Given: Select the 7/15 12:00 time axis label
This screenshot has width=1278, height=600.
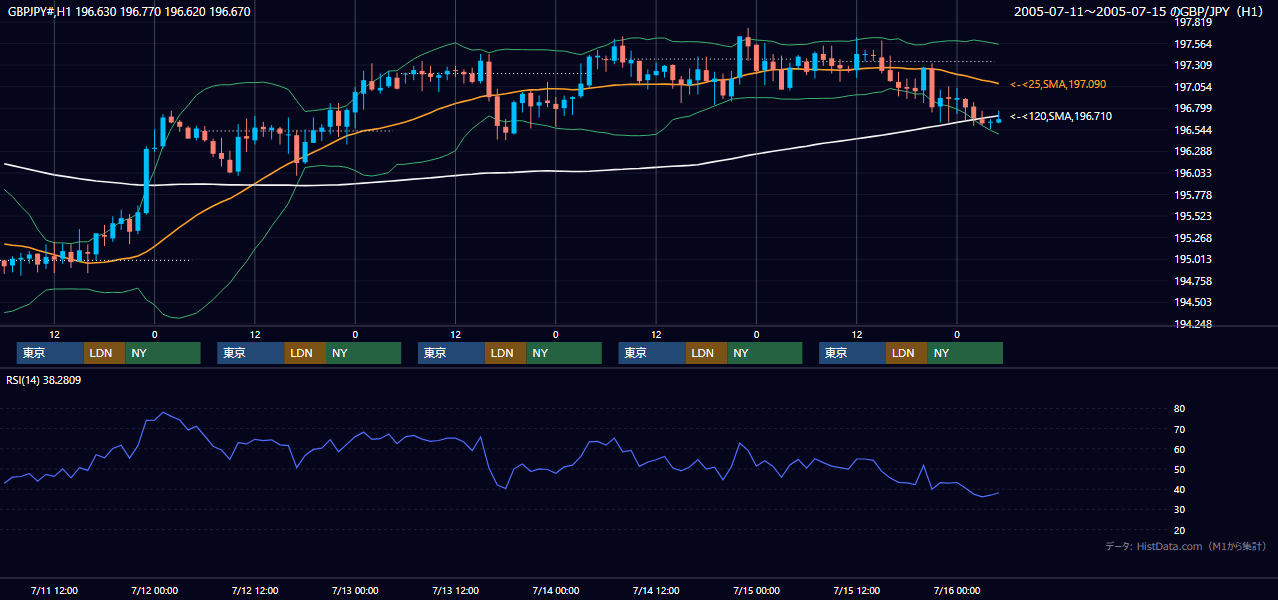Looking at the screenshot, I should pyautogui.click(x=857, y=590).
